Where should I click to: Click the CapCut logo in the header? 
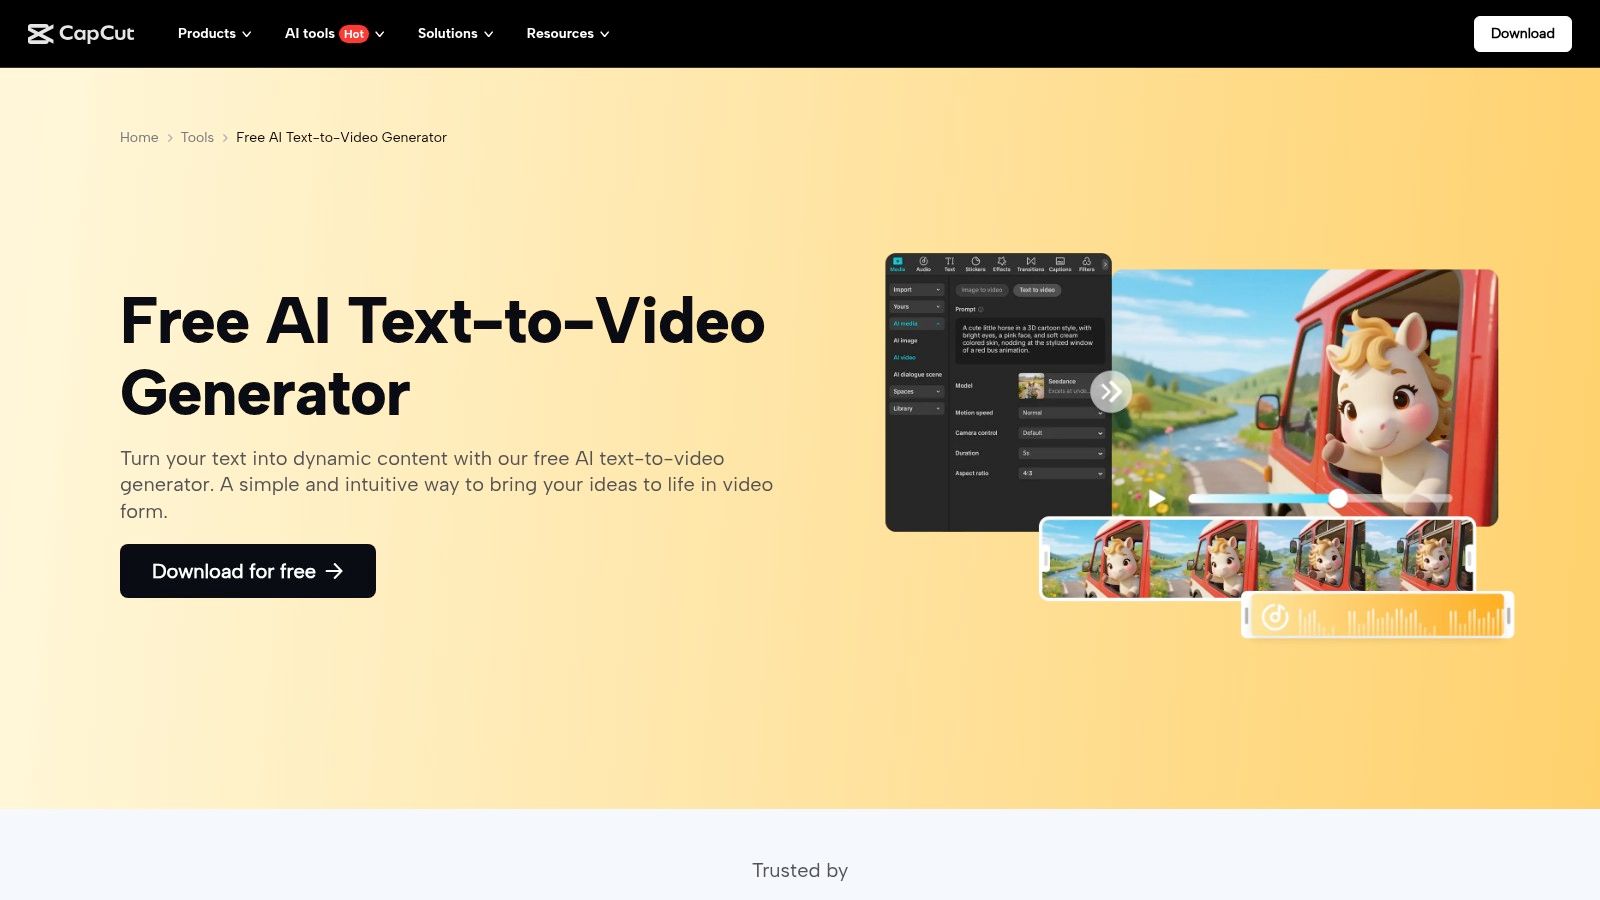point(81,34)
